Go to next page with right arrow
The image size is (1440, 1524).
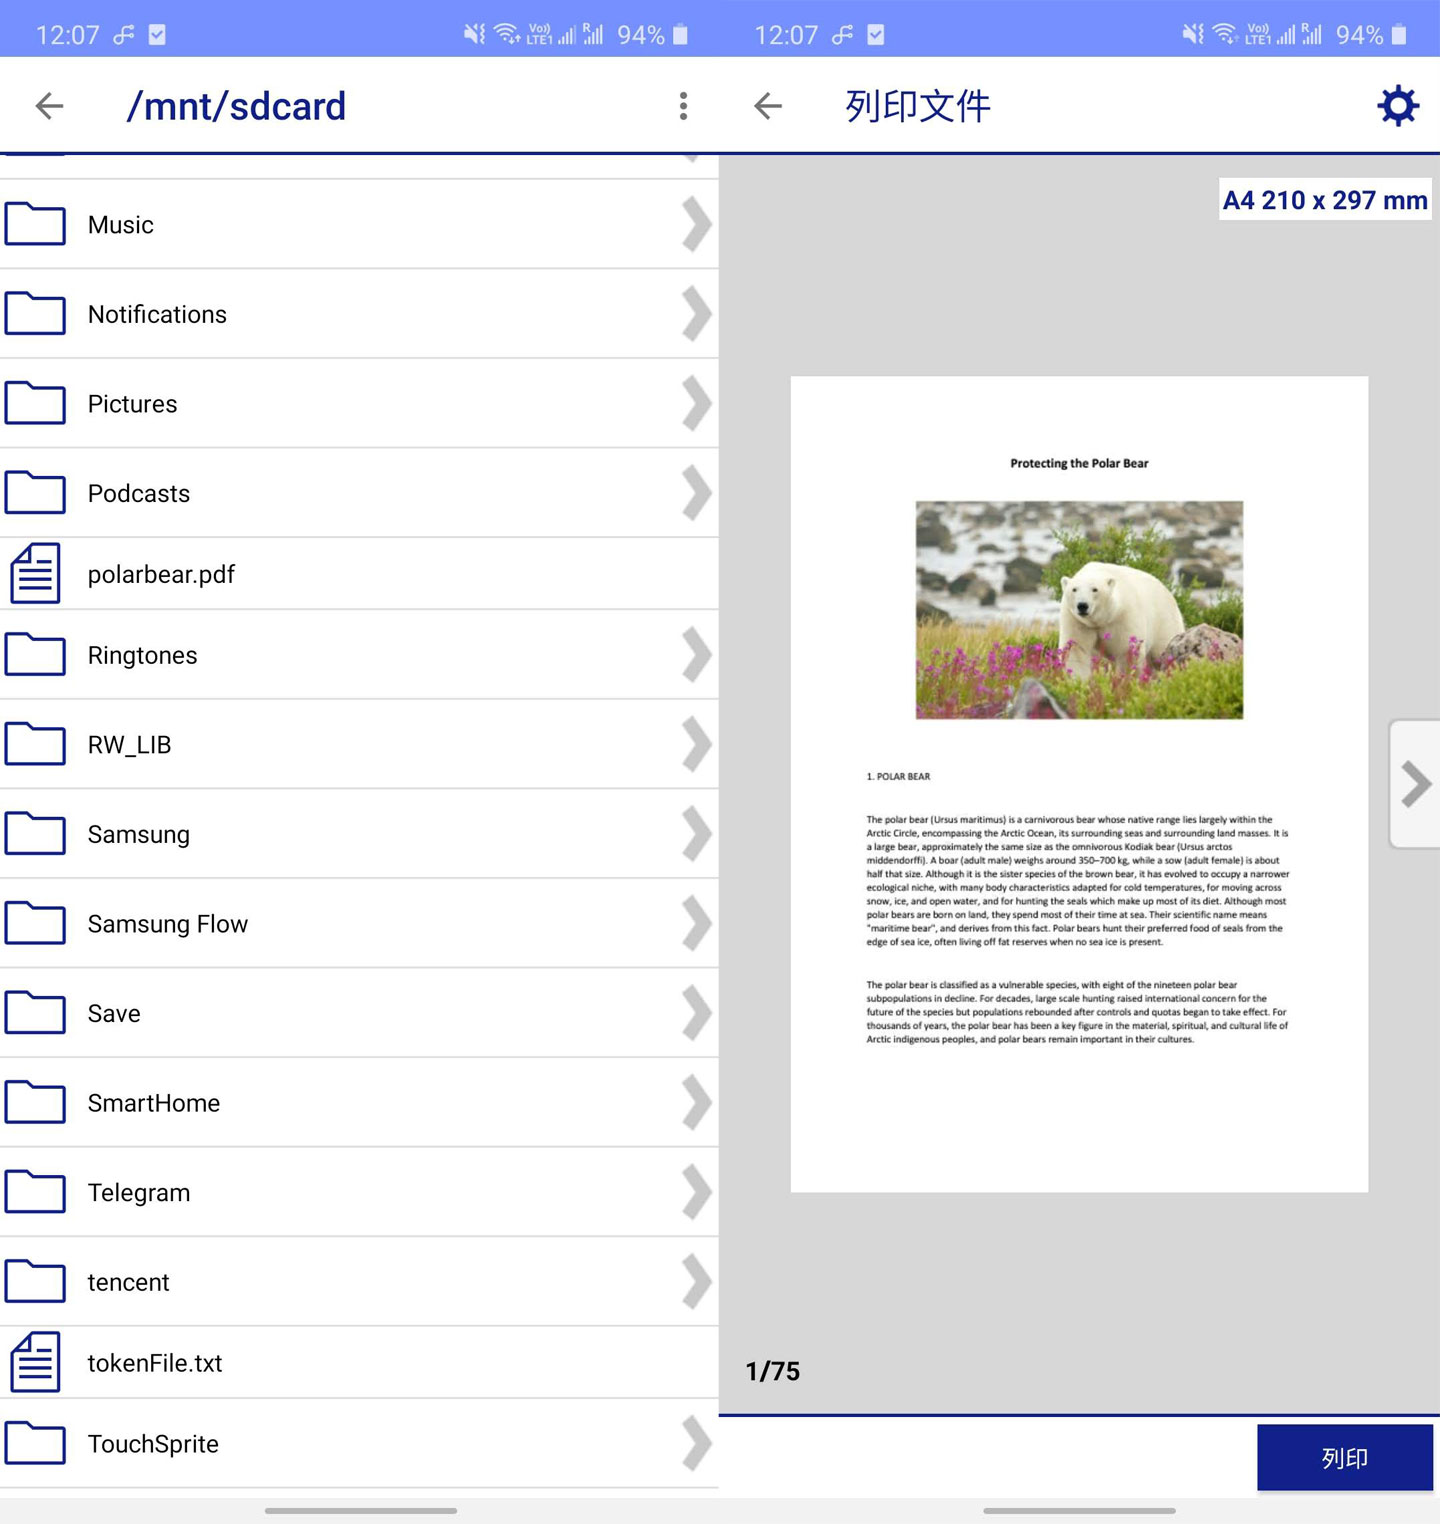1415,783
